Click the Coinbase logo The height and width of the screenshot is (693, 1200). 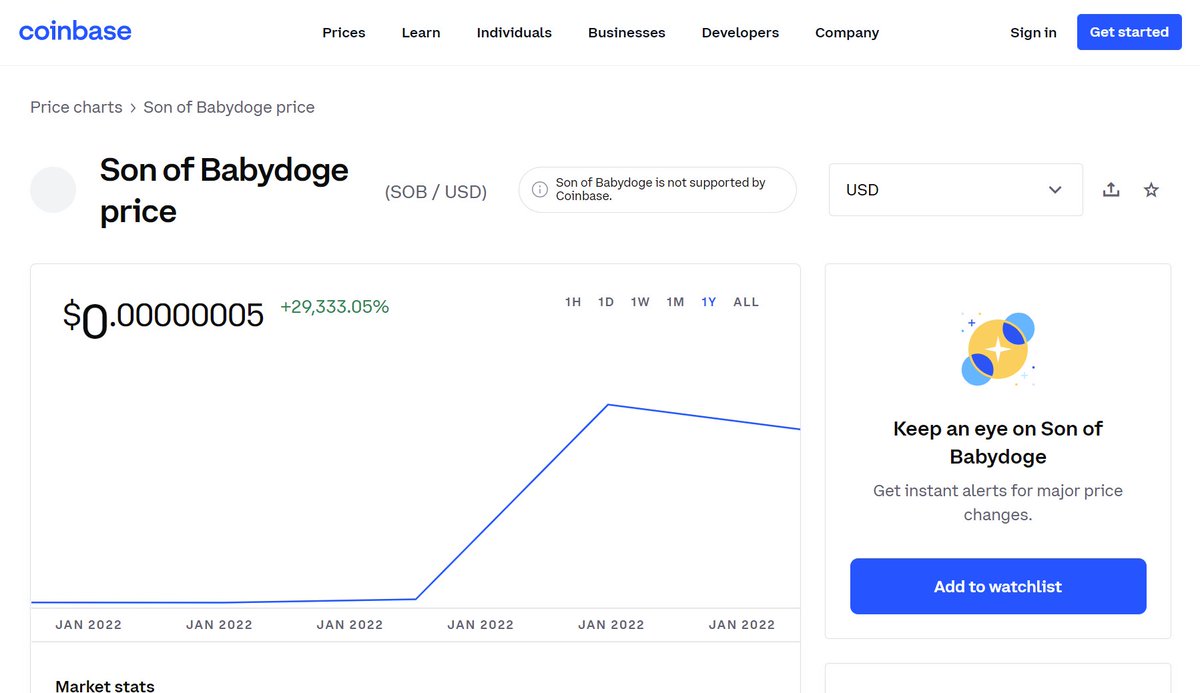75,31
